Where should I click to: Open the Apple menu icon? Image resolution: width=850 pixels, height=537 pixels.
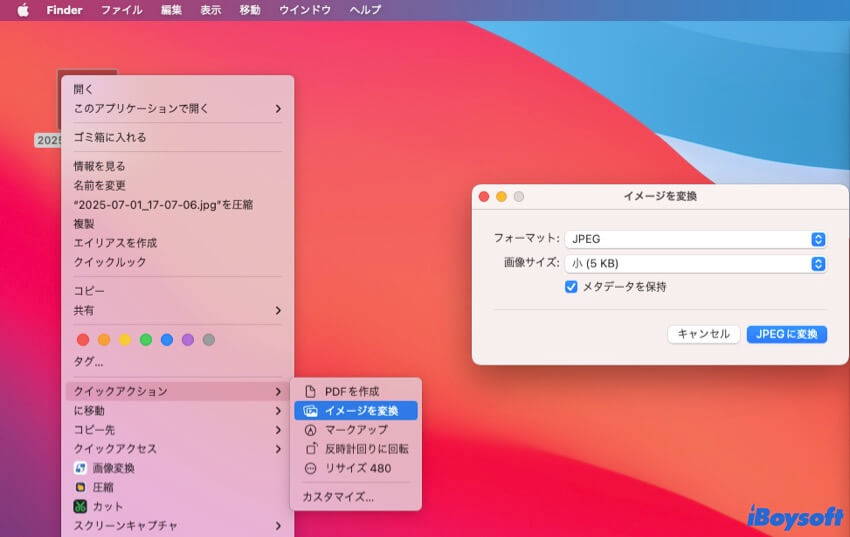[23, 10]
